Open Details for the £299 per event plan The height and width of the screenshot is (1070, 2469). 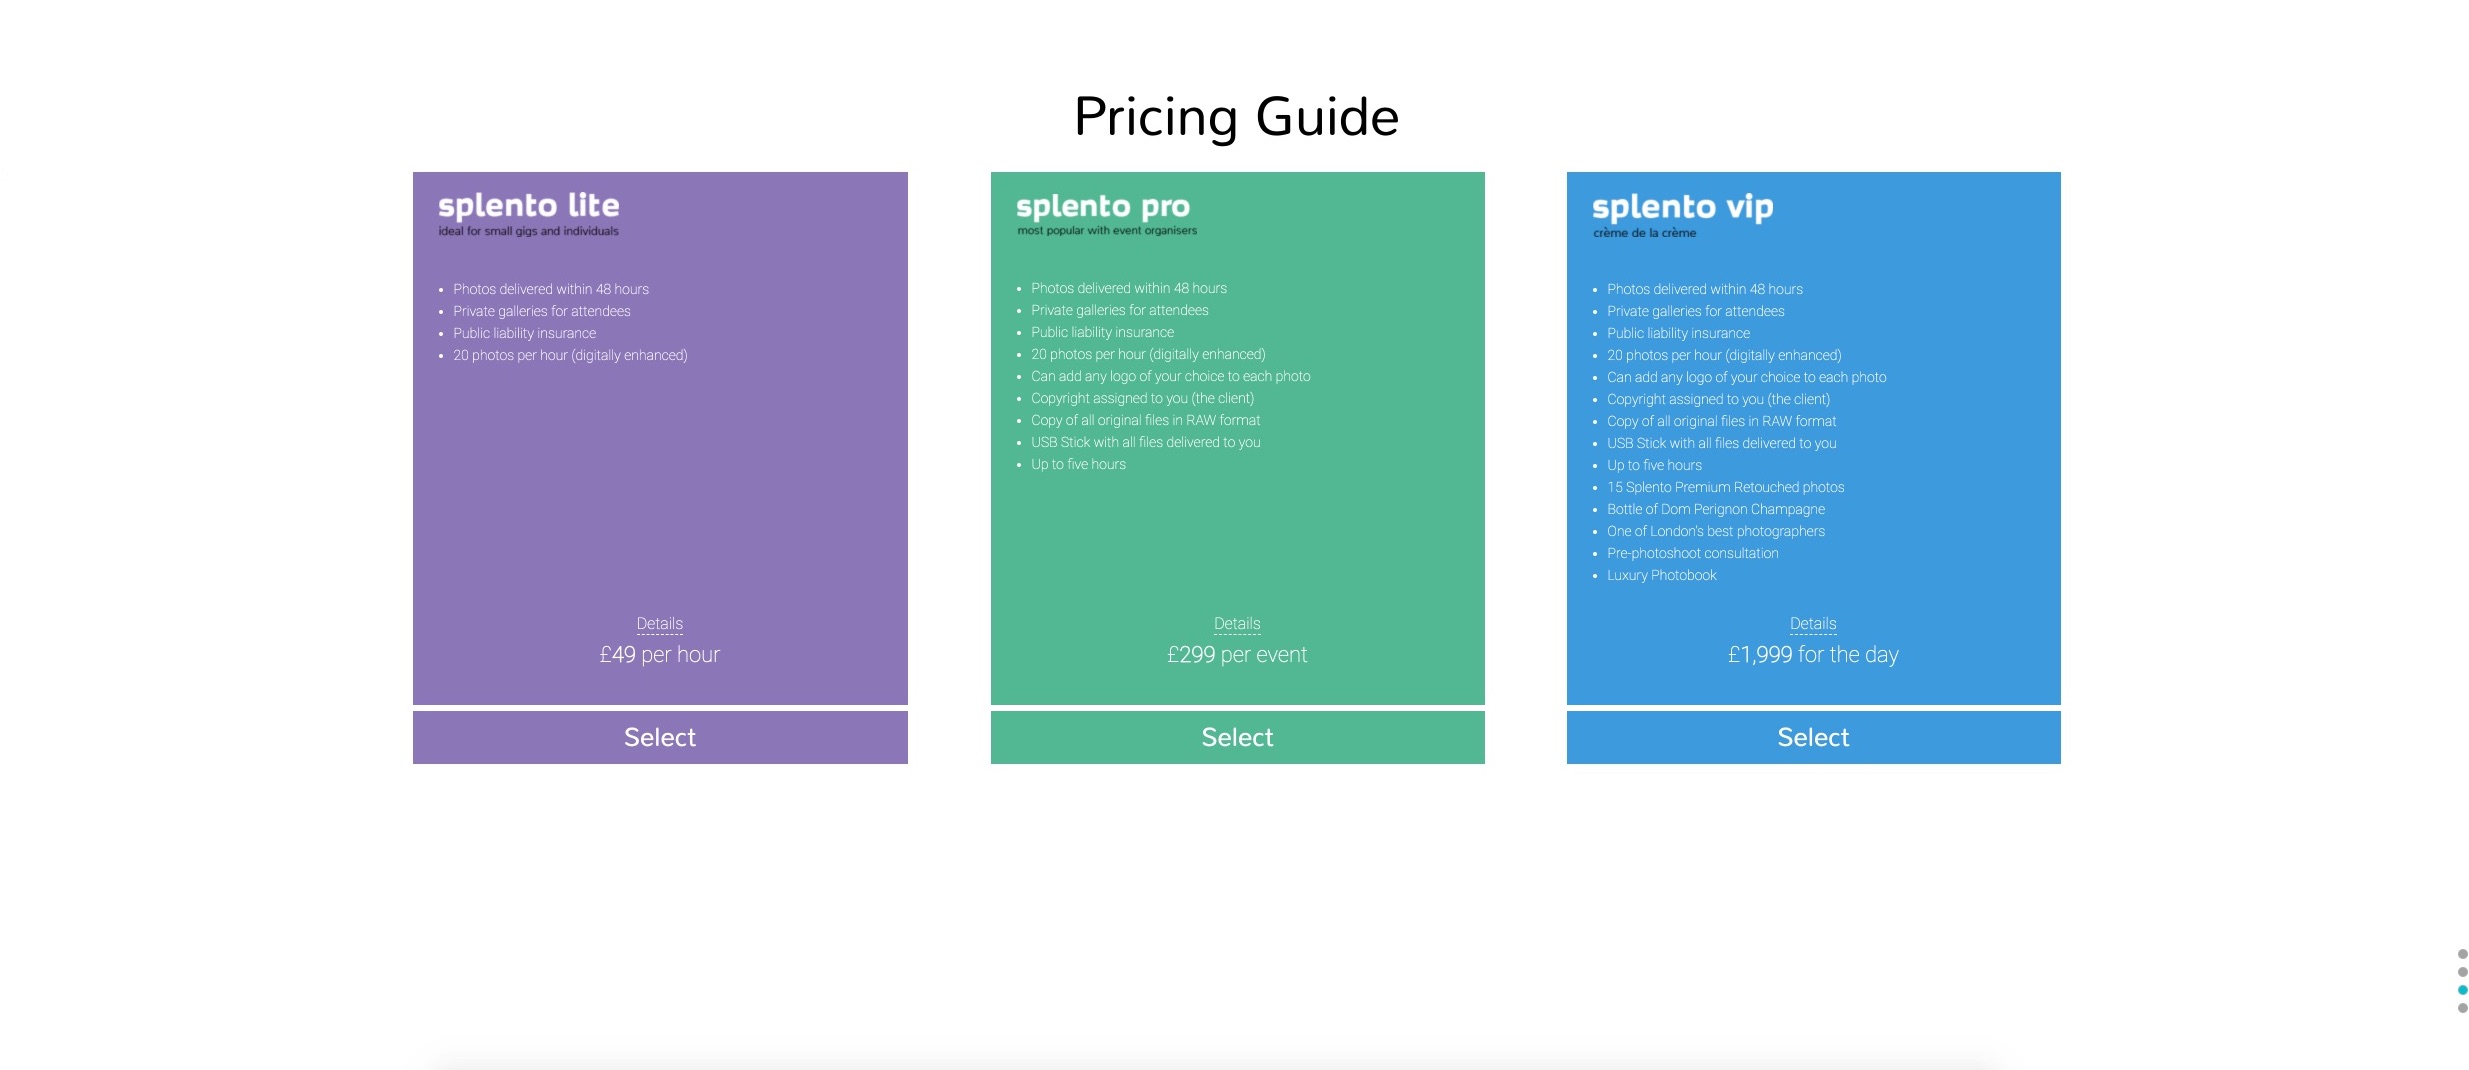click(x=1237, y=624)
